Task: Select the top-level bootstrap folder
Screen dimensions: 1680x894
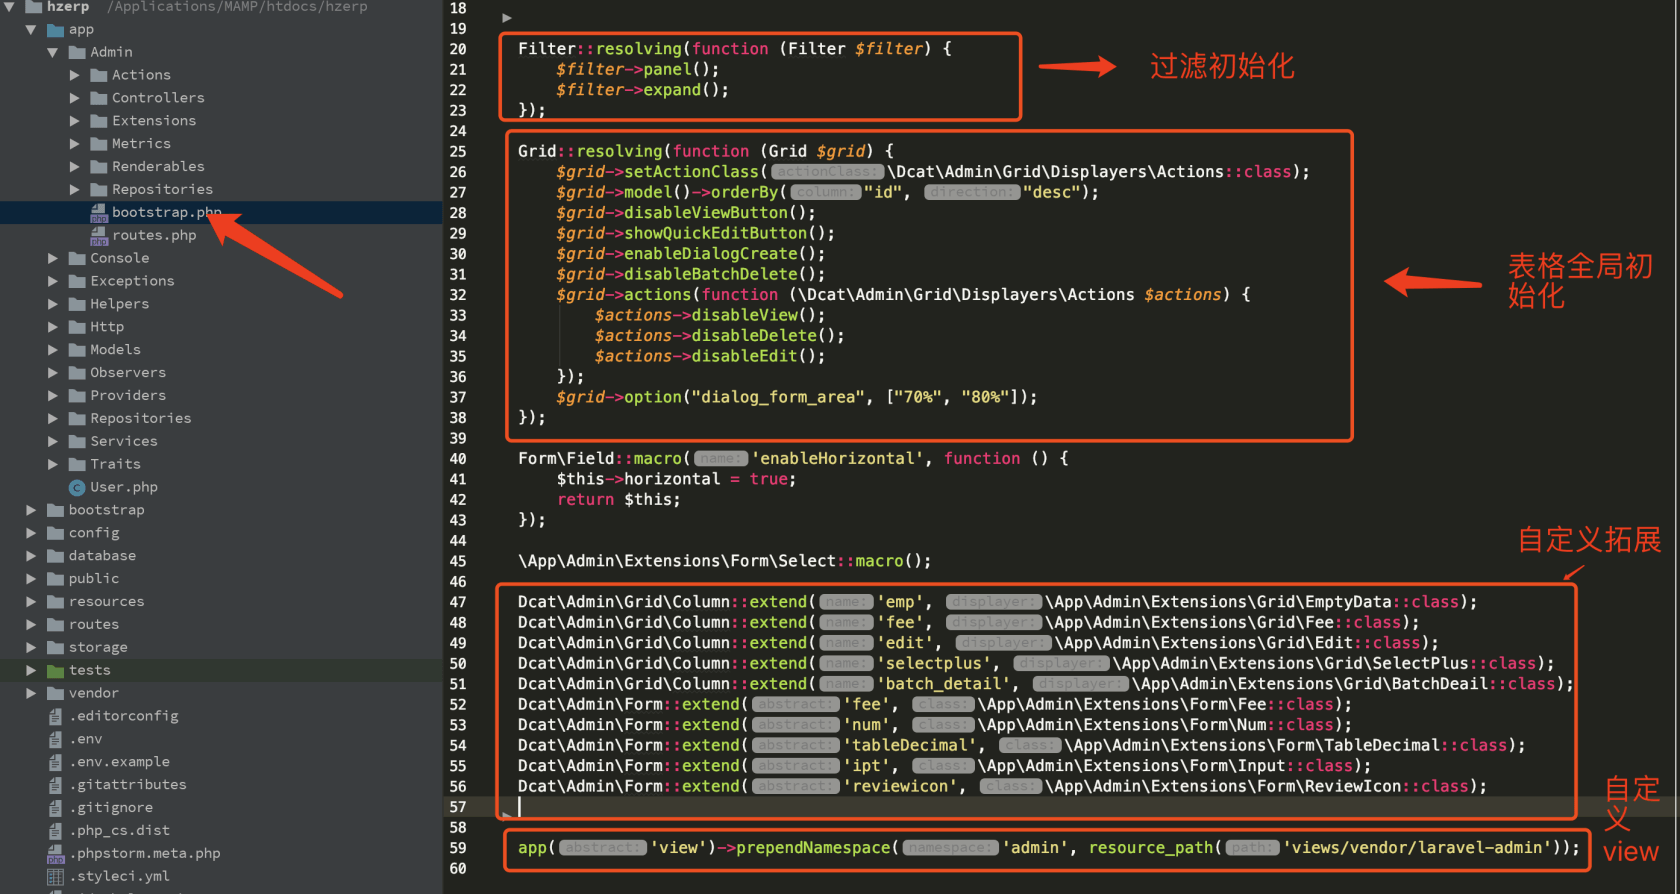Action: coord(106,510)
